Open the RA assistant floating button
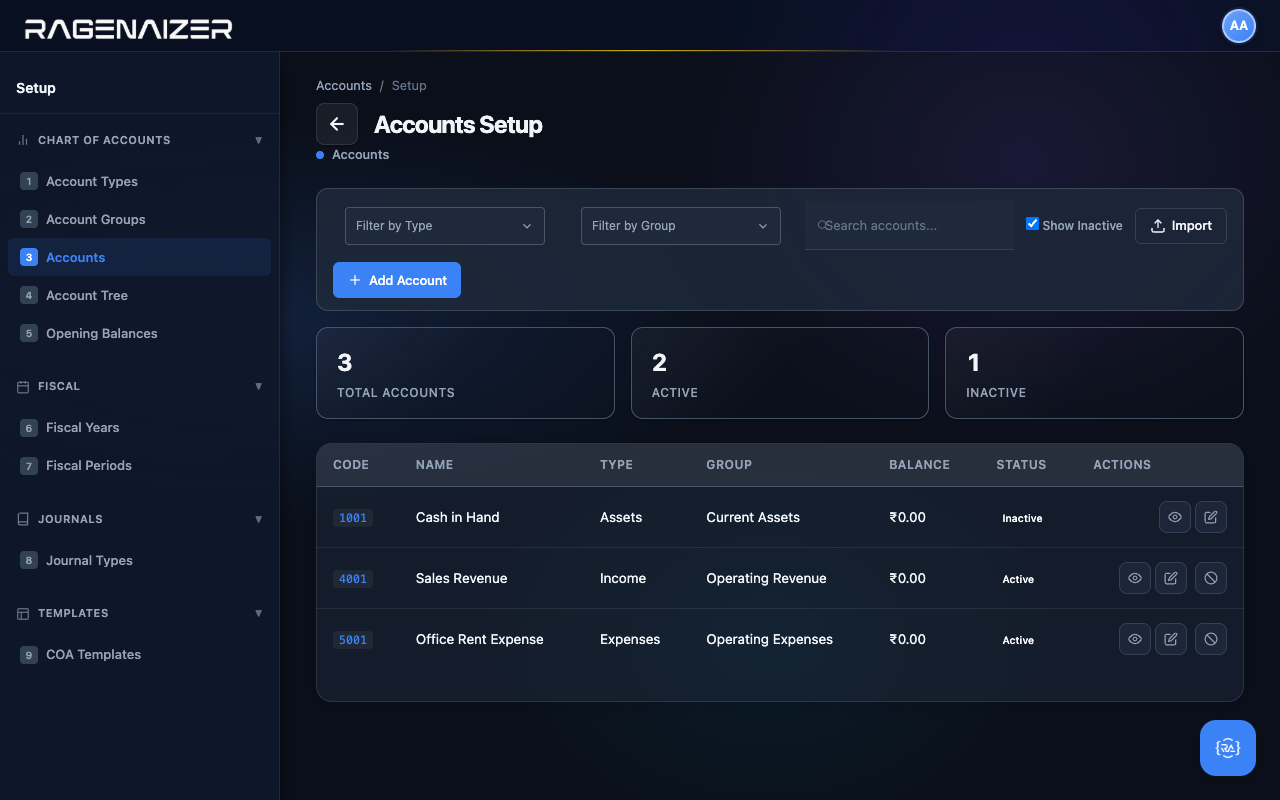The height and width of the screenshot is (800, 1280). (x=1228, y=748)
